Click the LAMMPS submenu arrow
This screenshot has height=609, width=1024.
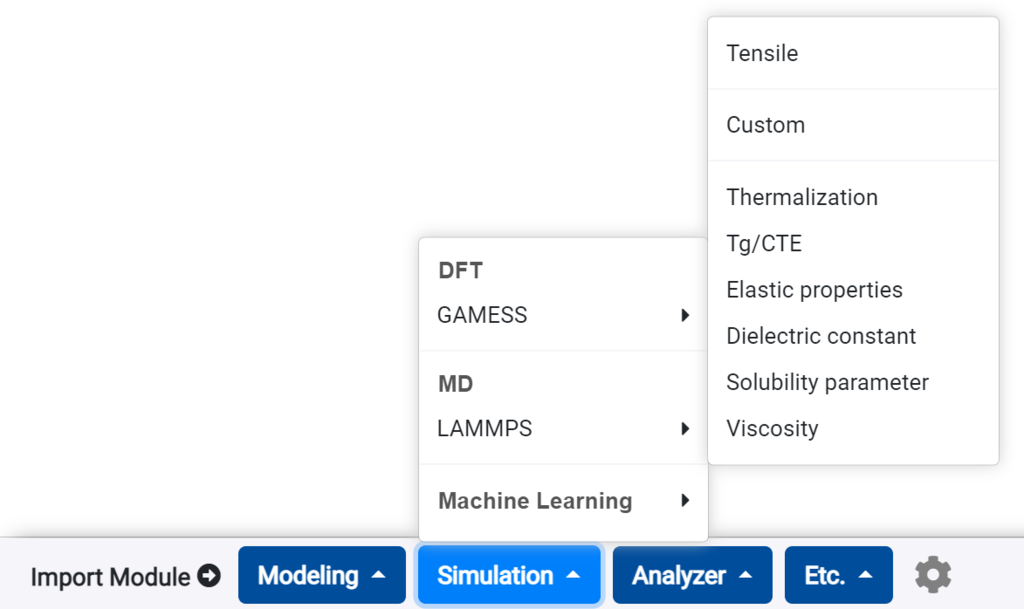[x=686, y=429]
